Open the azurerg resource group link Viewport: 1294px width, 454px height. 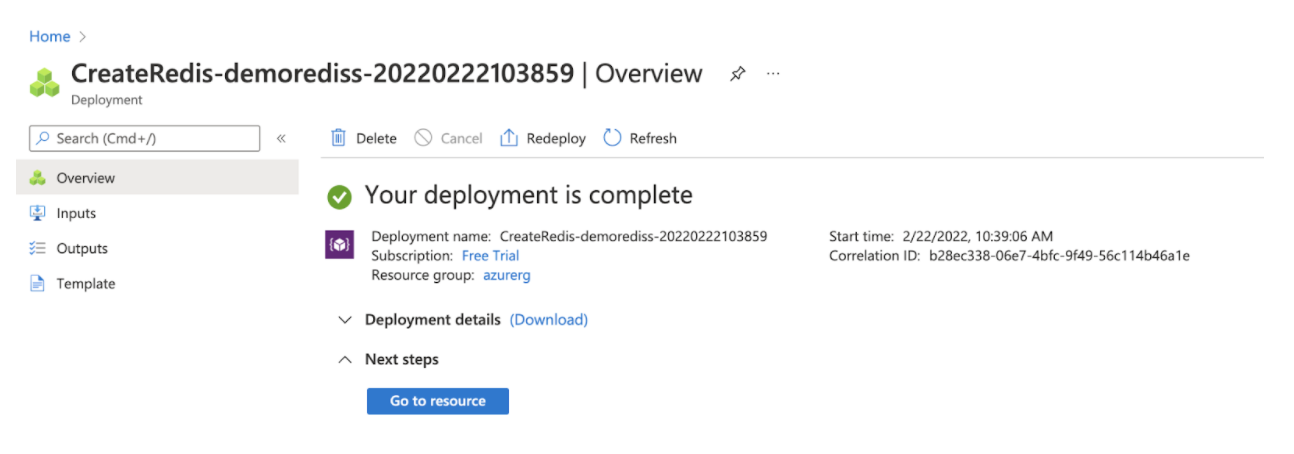(507, 275)
